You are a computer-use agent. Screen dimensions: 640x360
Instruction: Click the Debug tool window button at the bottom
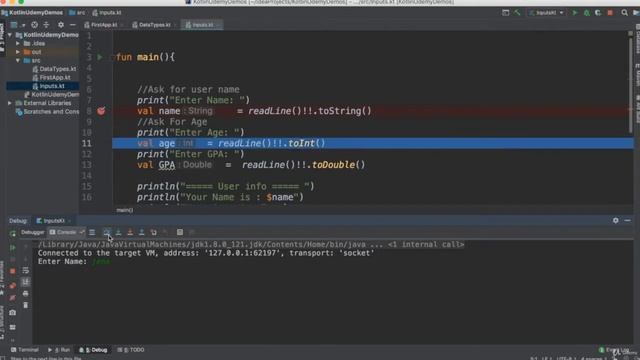(93, 350)
